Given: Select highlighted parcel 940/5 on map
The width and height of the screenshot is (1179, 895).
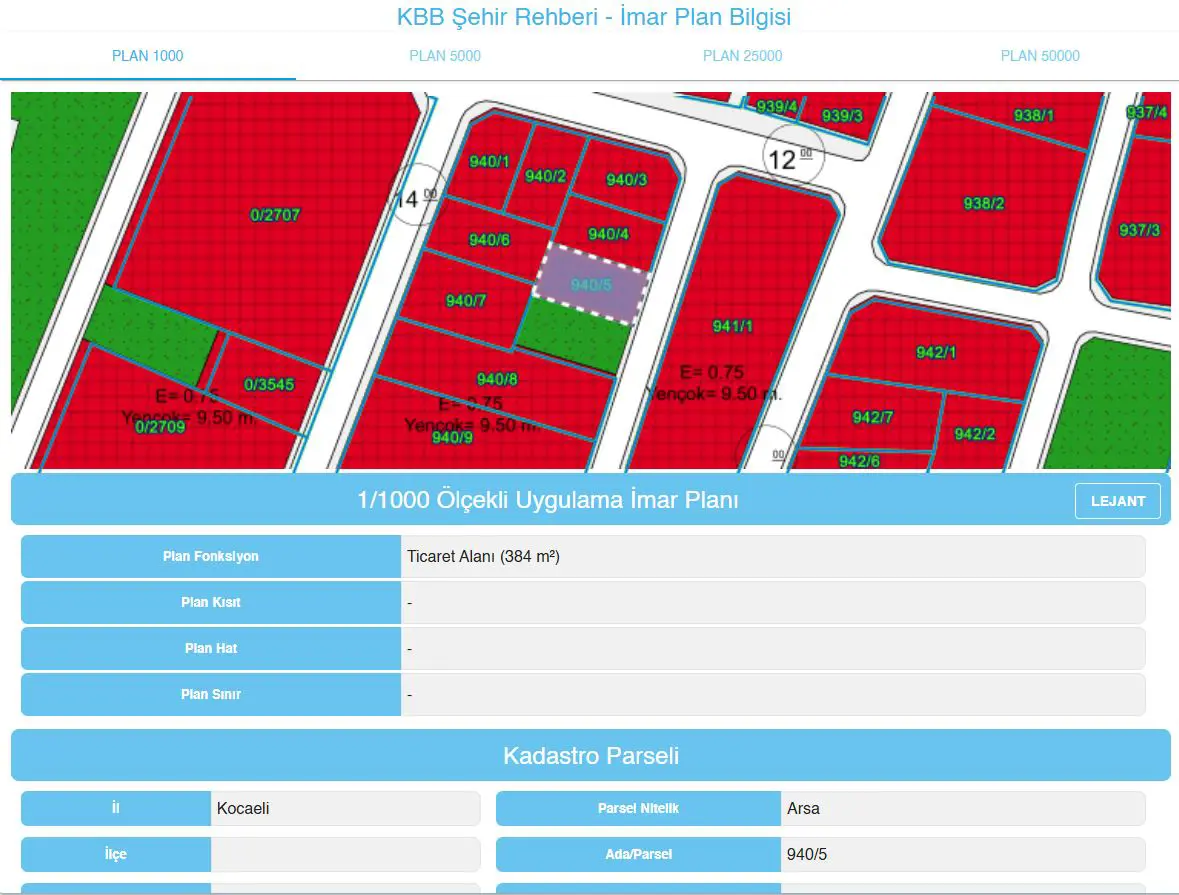Looking at the screenshot, I should point(592,284).
